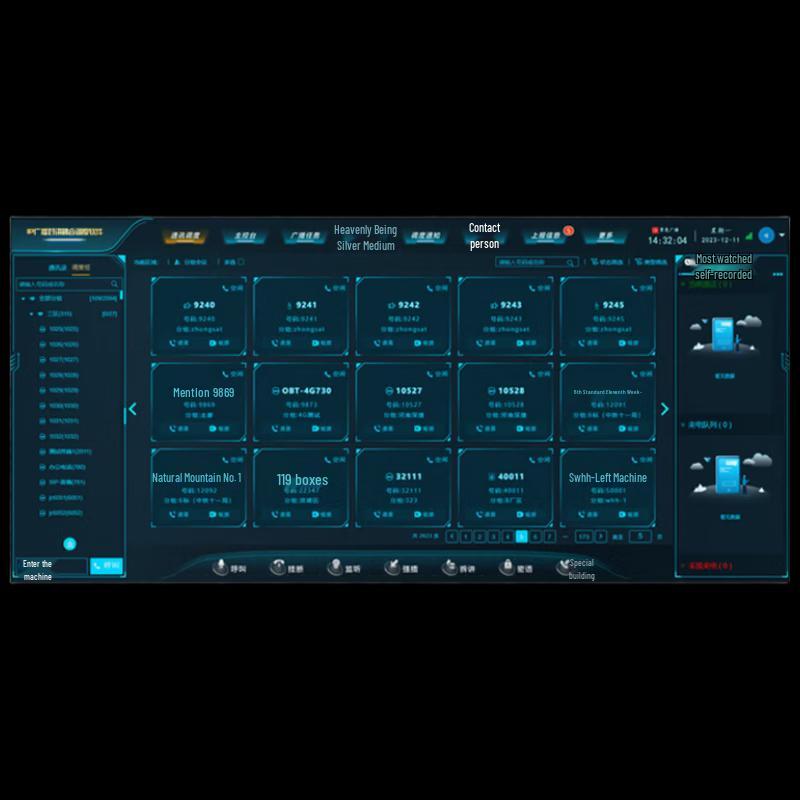This screenshot has height=800, width=800.
Task: Click the search magnifier in the left panel
Action: (x=114, y=284)
